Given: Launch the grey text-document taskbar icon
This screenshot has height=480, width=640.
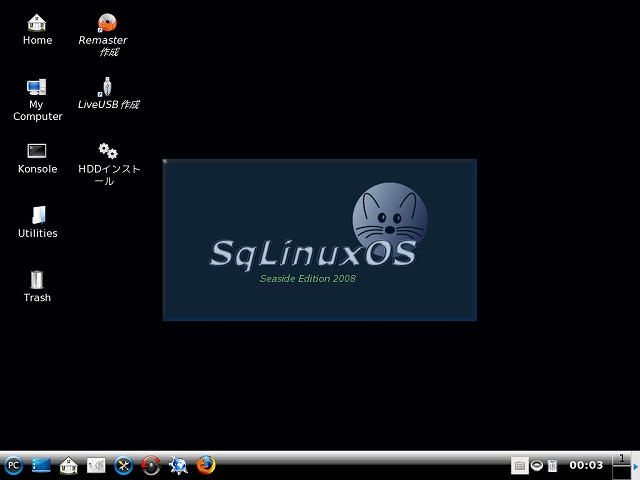Looking at the screenshot, I should click(x=96, y=465).
